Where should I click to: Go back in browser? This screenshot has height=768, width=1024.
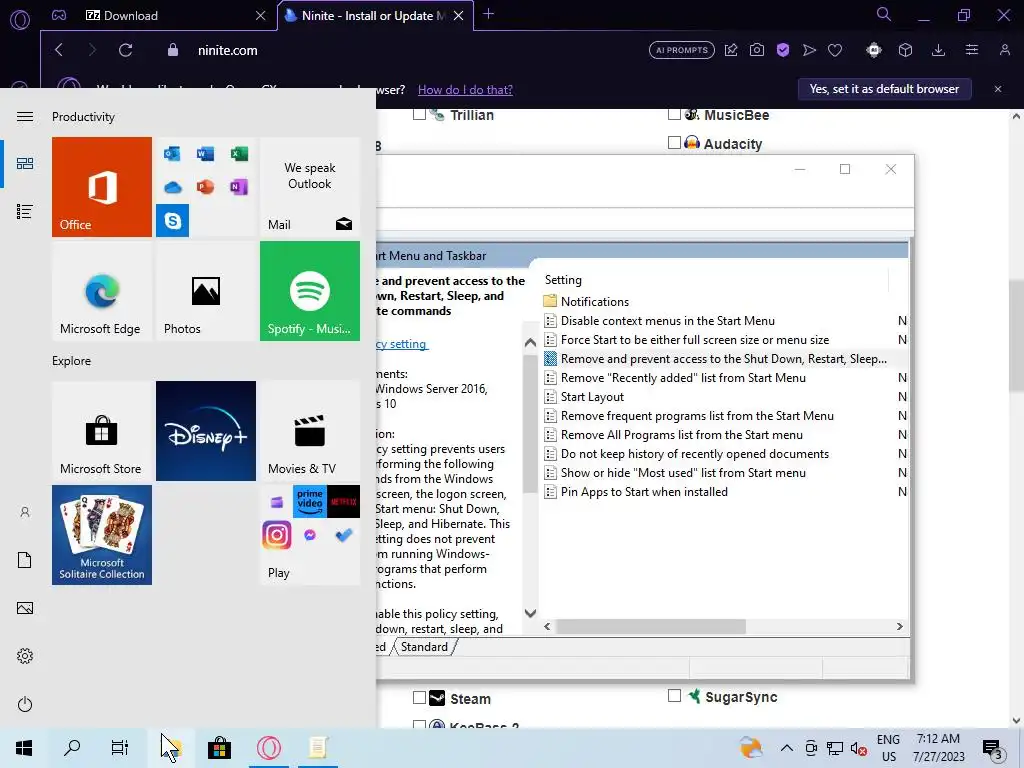[x=59, y=50]
